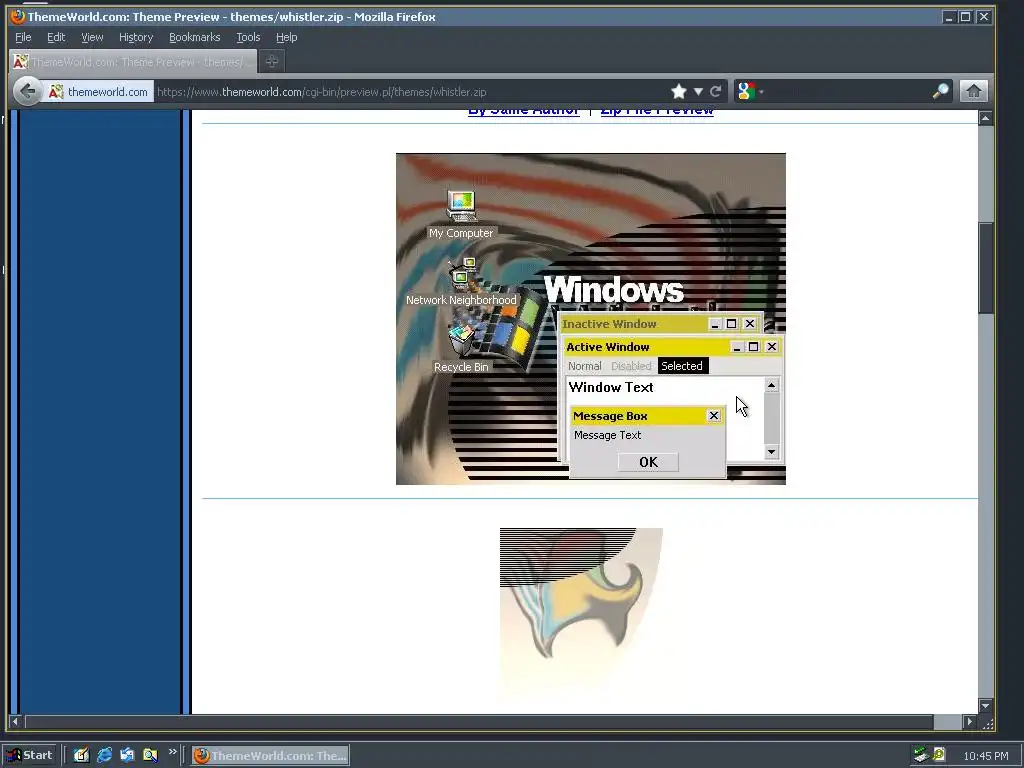Launch Show Desktop quick launch icon
This screenshot has height=768, width=1024.
click(x=81, y=755)
